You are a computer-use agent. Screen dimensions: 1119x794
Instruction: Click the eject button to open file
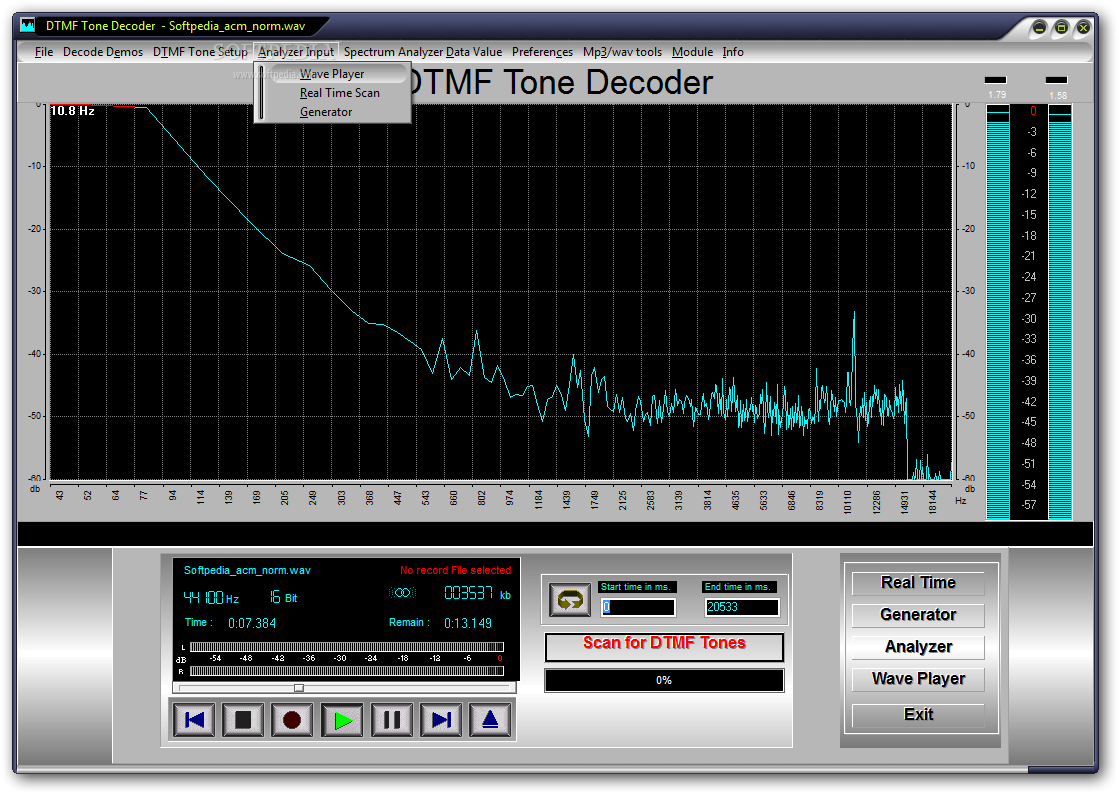[490, 720]
